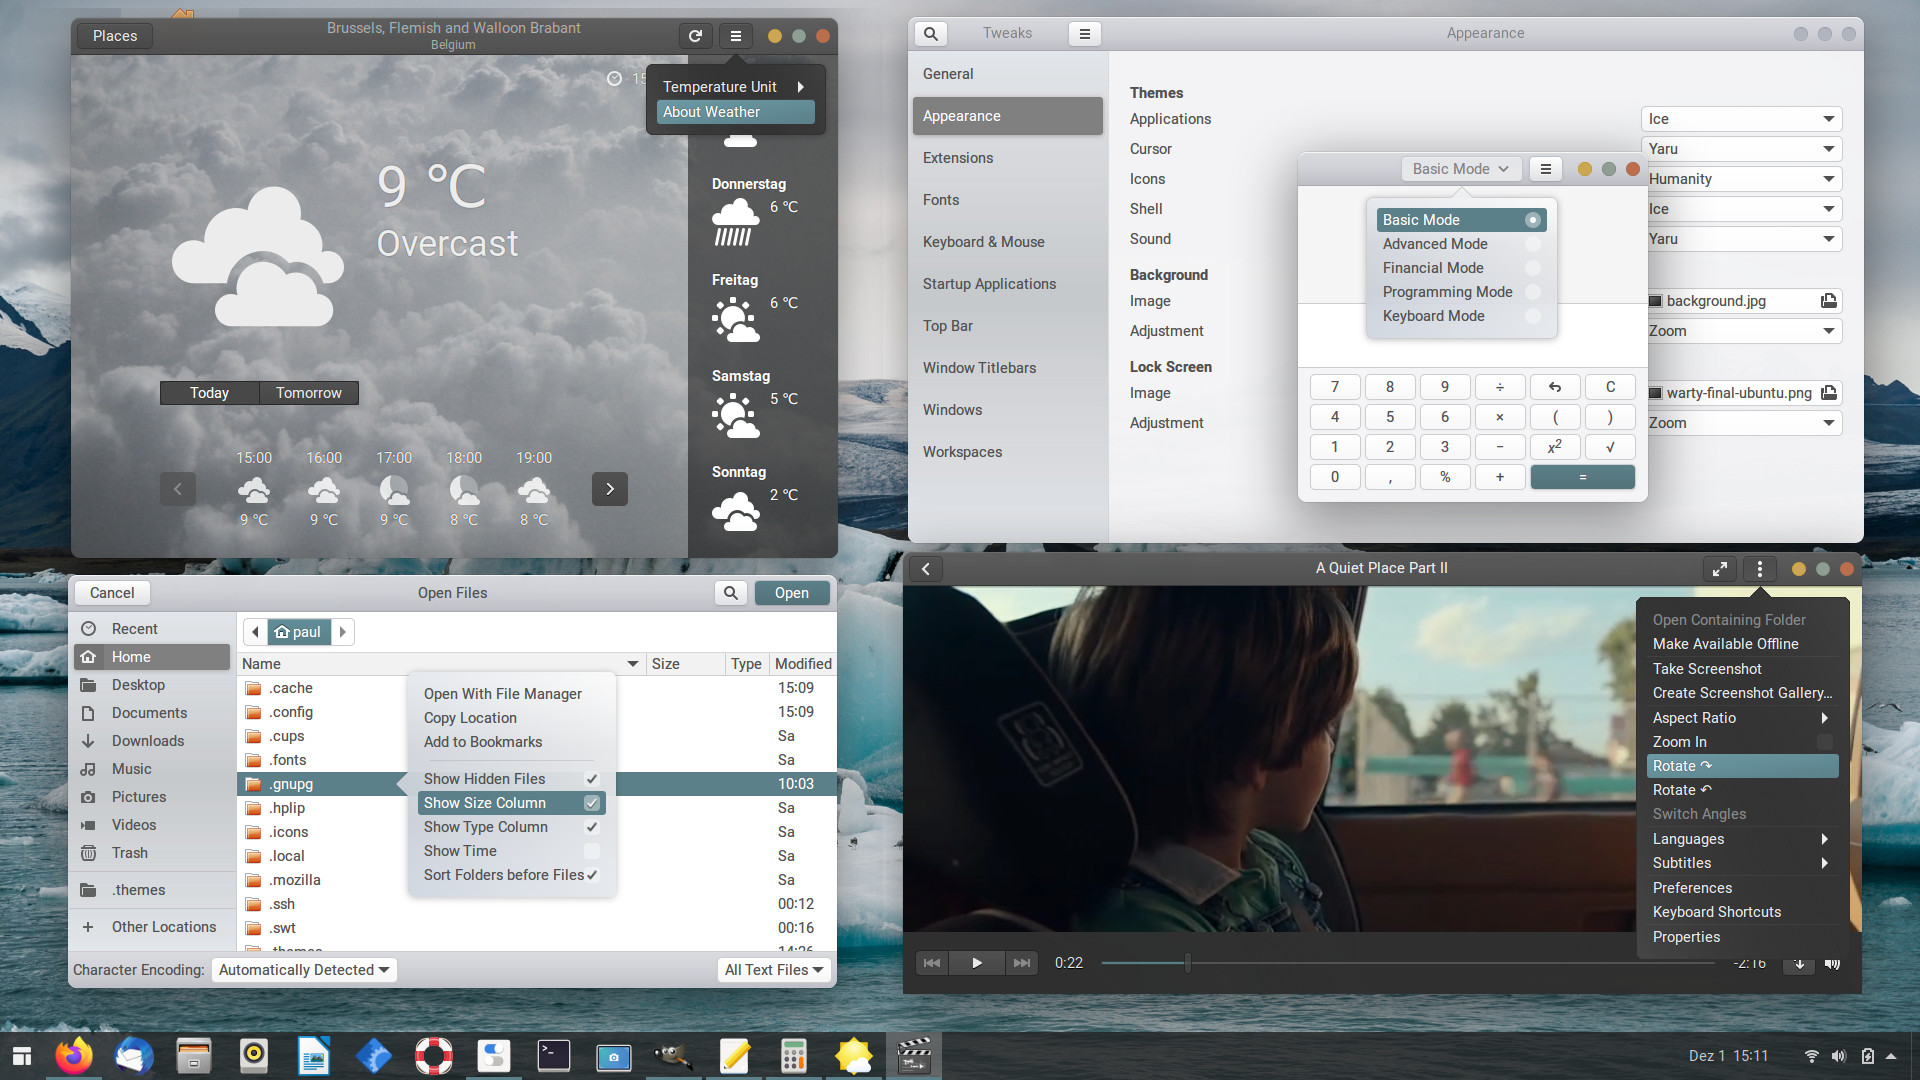Image resolution: width=1920 pixels, height=1080 pixels.
Task: Go back in the video player
Action: [926, 569]
